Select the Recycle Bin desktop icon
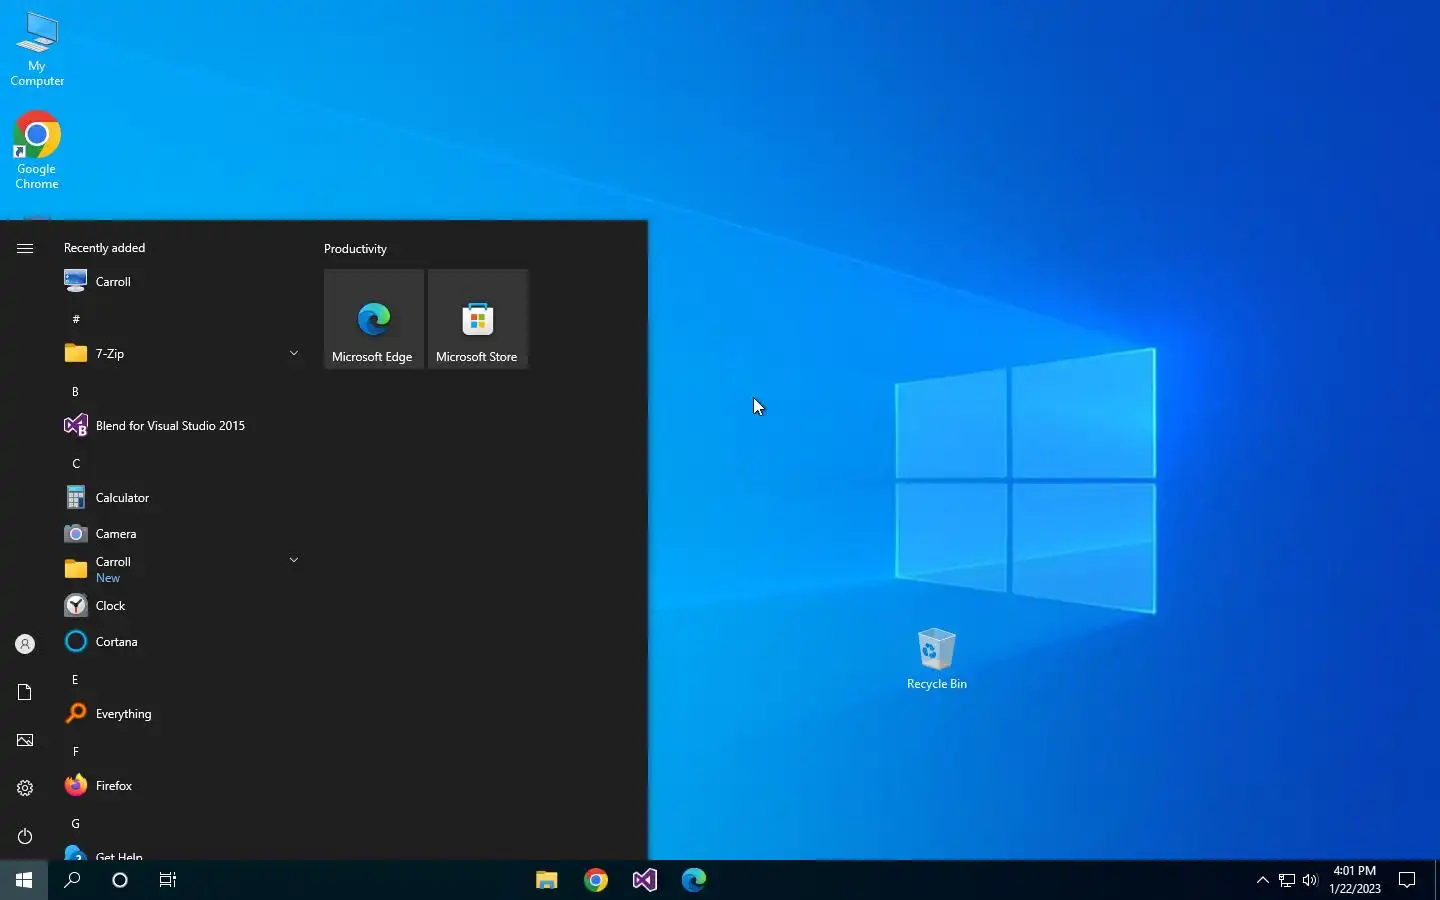 tap(937, 659)
